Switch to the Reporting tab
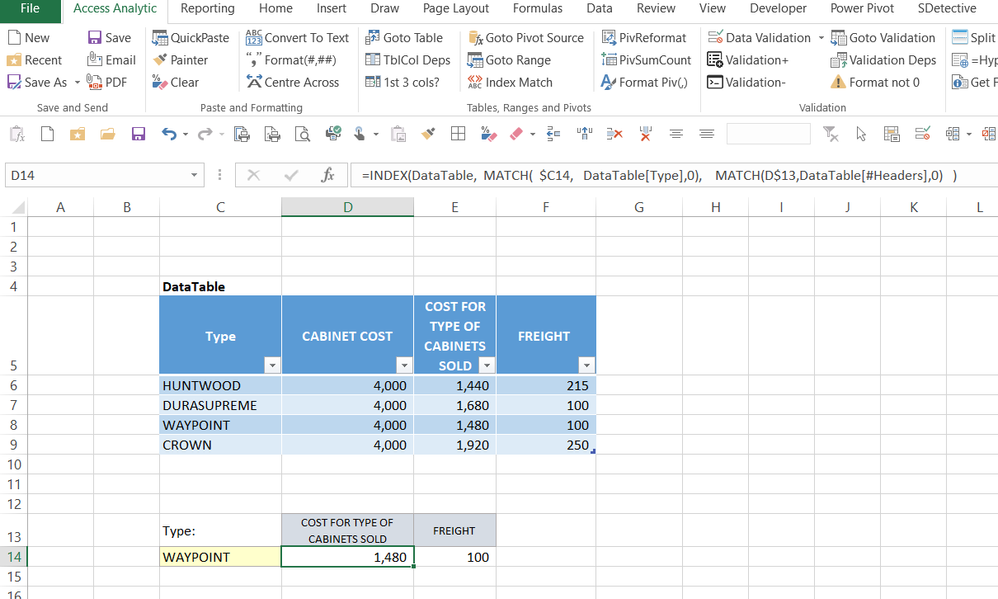Viewport: 998px width, 599px height. point(207,9)
